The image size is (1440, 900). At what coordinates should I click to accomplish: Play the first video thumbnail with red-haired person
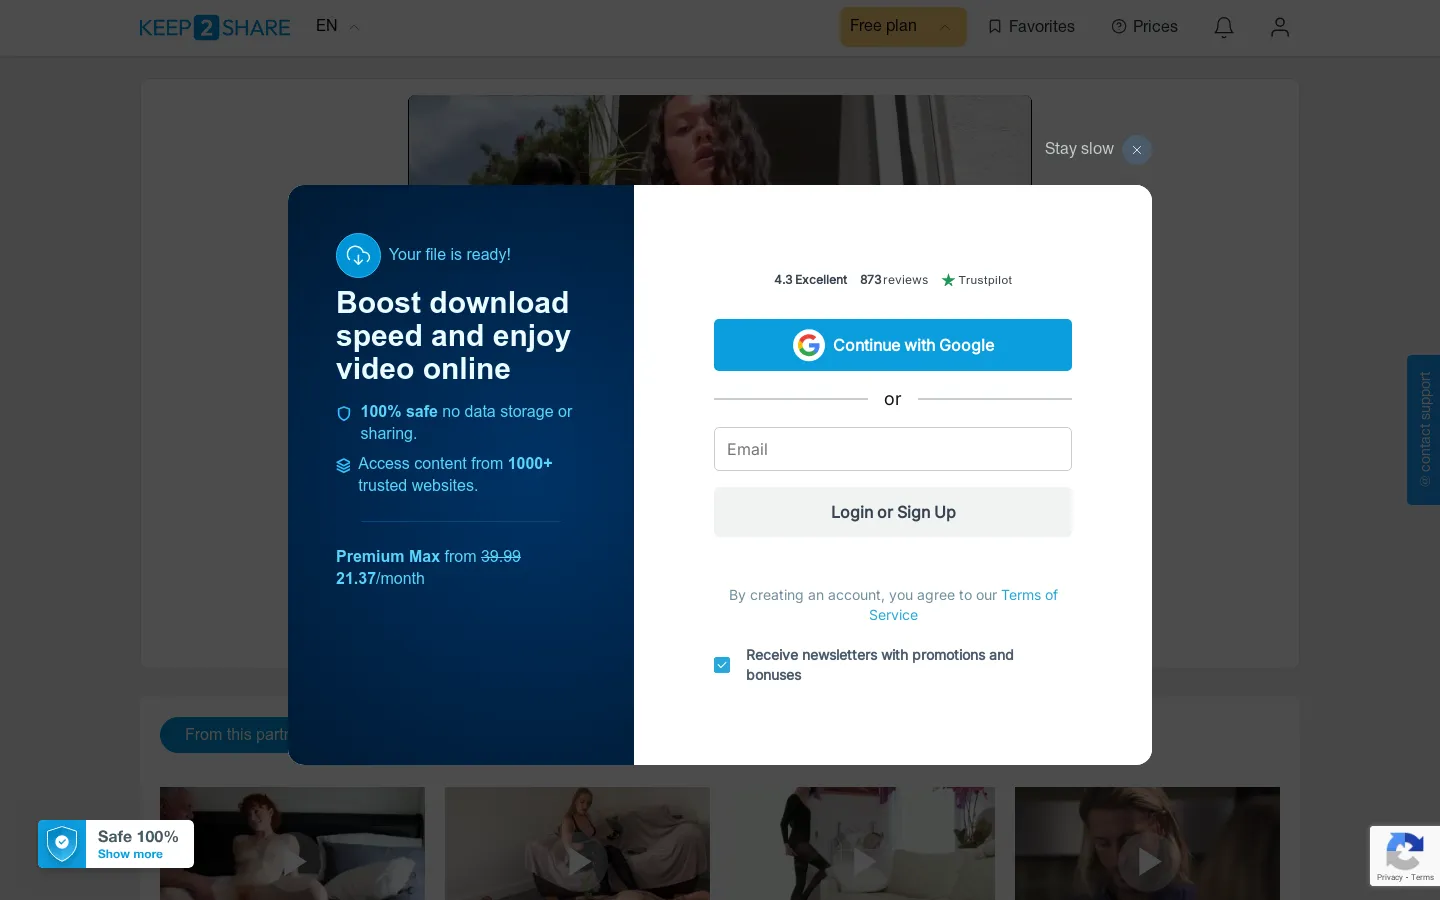pyautogui.click(x=292, y=843)
